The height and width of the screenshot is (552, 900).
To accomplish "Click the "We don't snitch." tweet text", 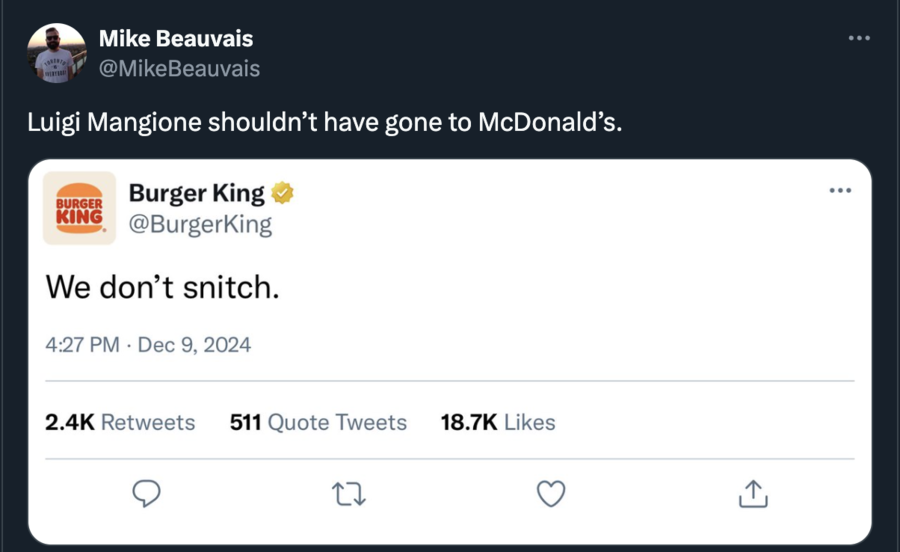I will tap(162, 288).
